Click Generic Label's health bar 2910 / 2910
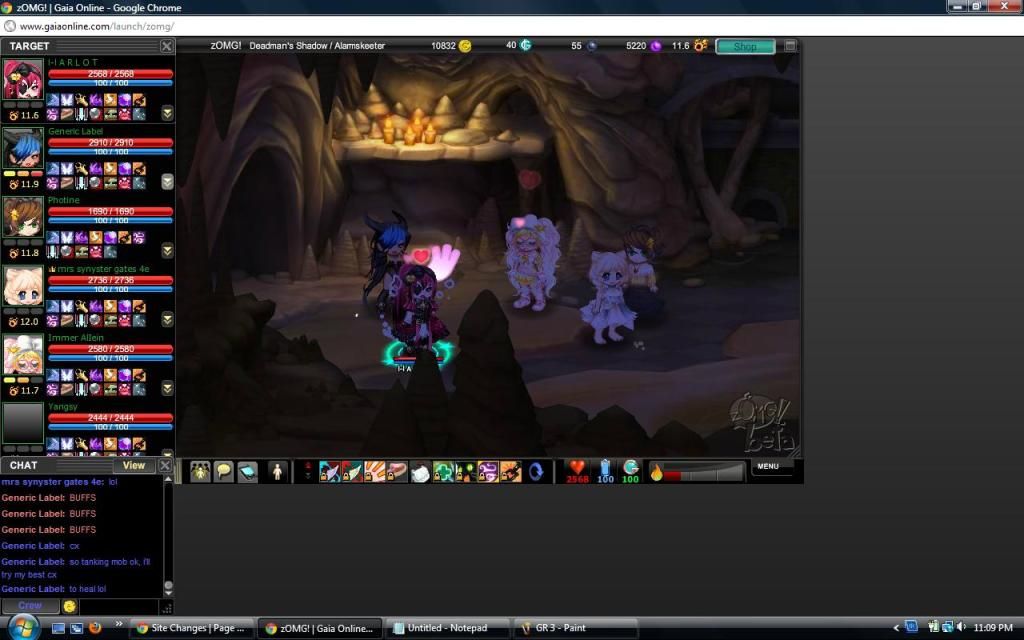1024x640 pixels. (x=110, y=142)
